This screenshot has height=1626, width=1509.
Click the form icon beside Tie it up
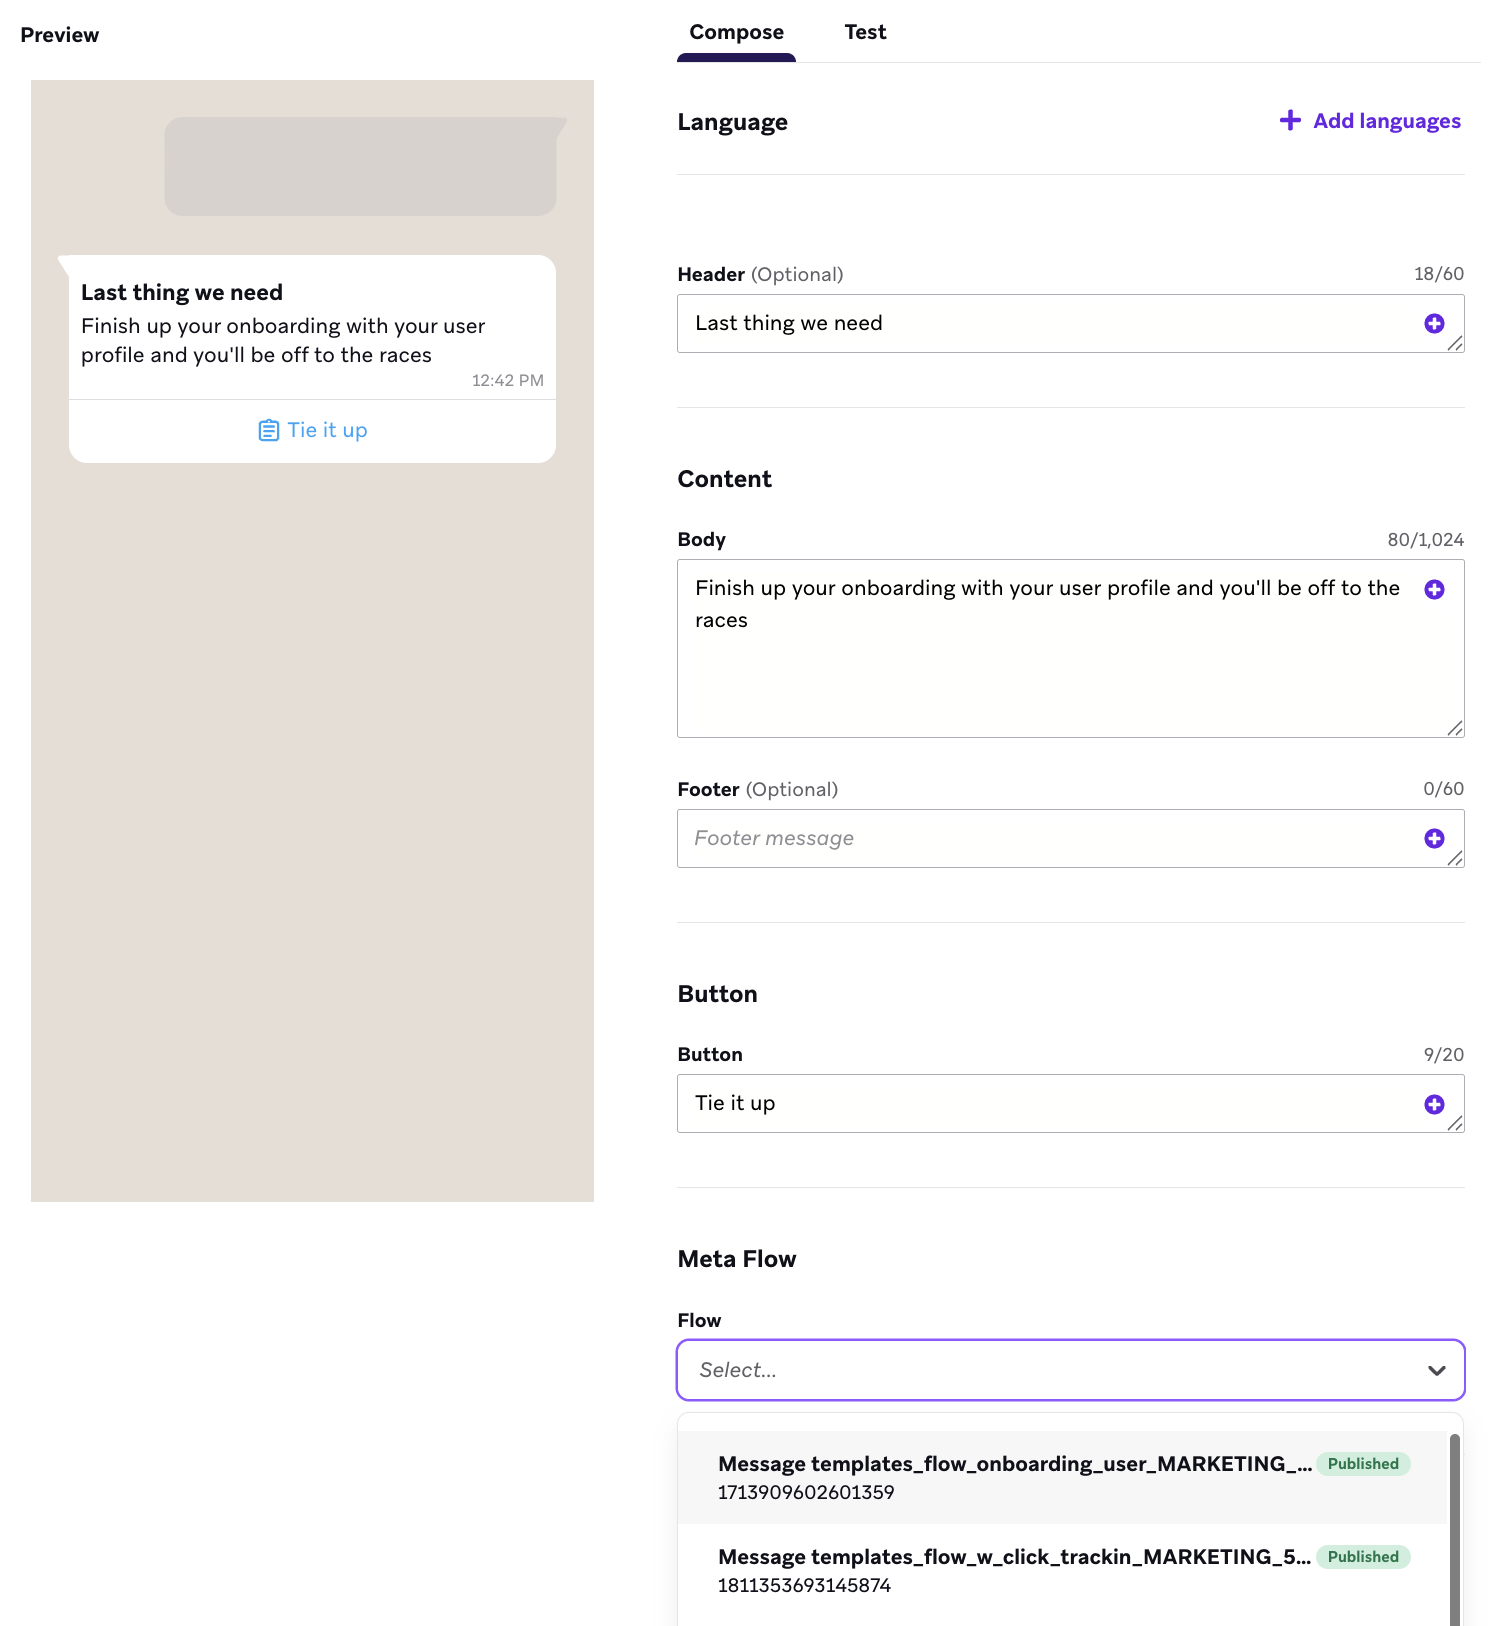coord(268,431)
